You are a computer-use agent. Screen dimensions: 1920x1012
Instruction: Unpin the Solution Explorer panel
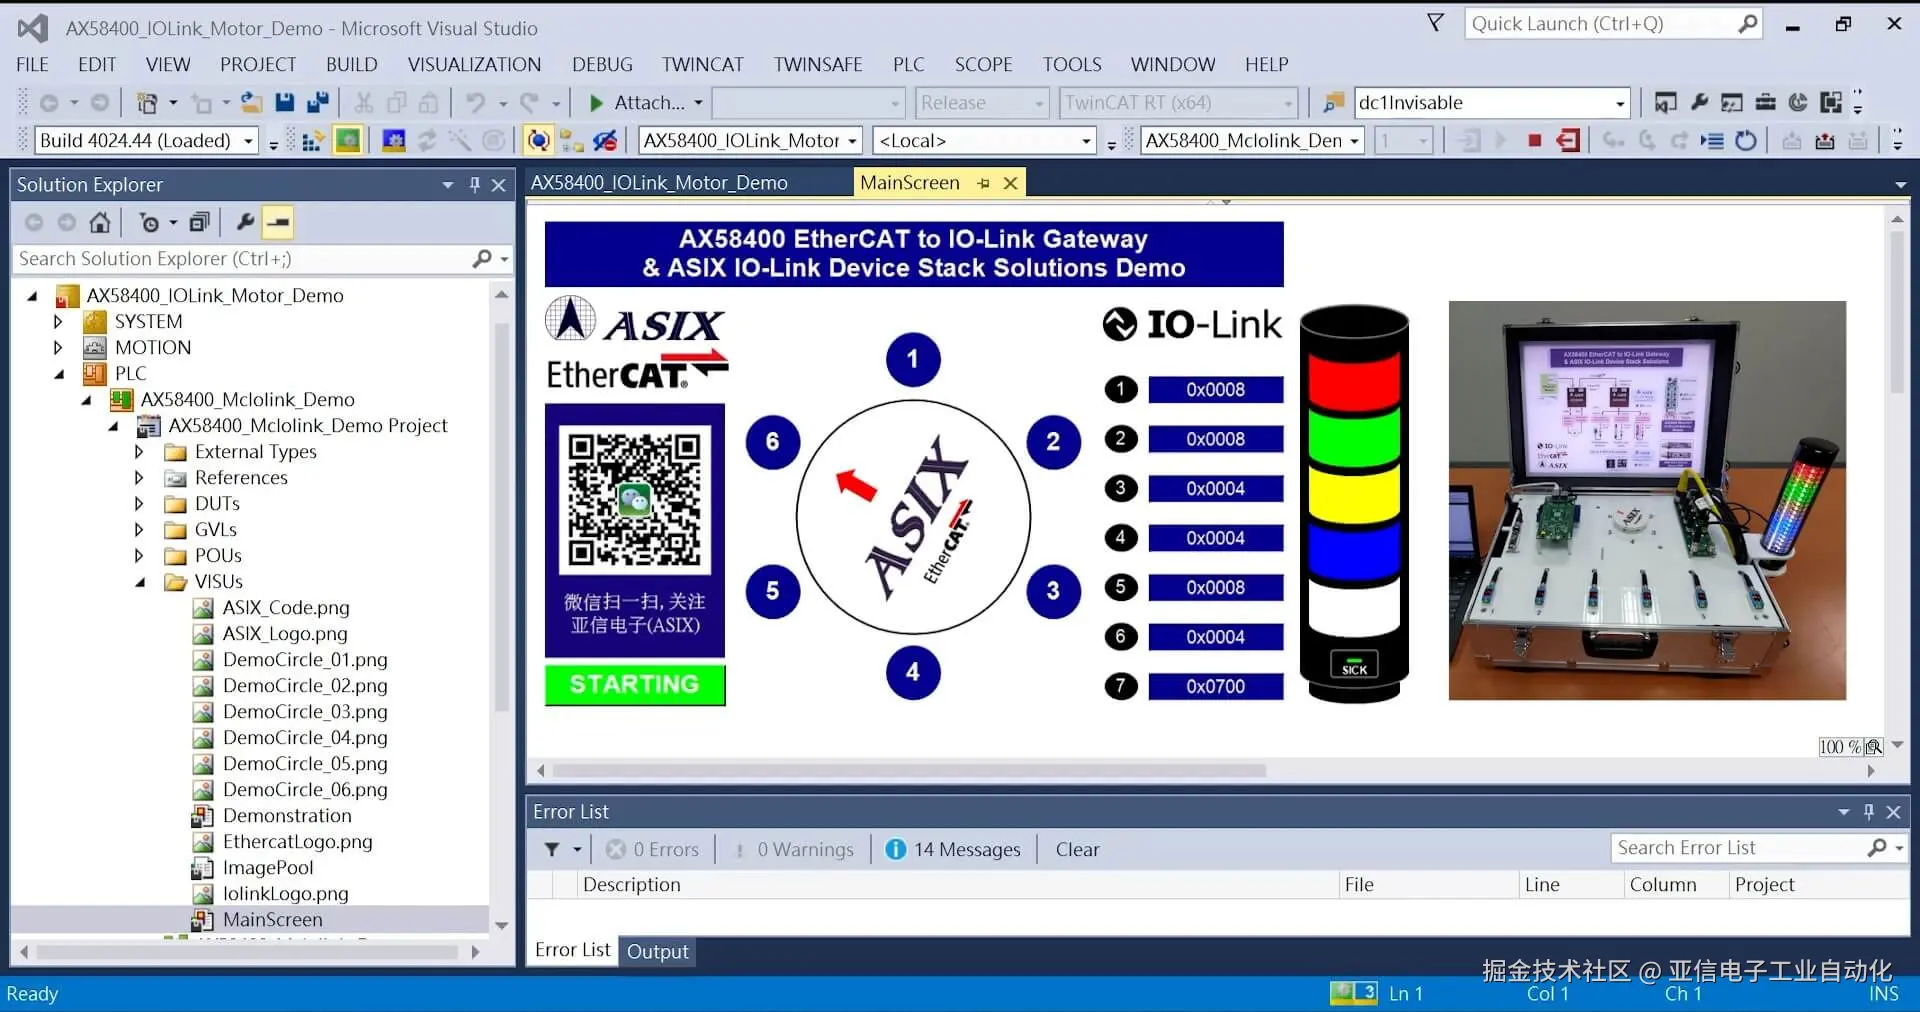coord(474,184)
